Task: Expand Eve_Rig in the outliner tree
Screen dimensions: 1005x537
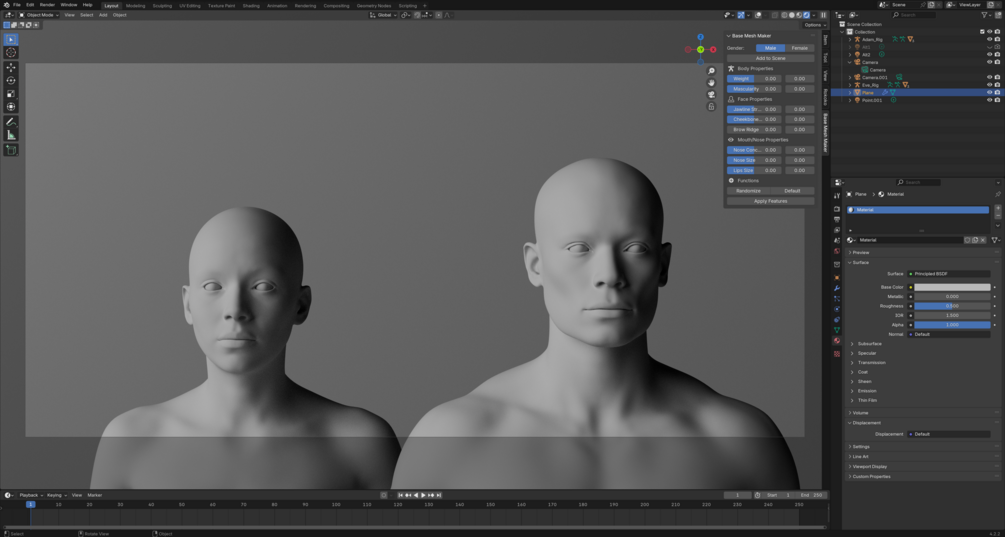Action: [x=850, y=85]
